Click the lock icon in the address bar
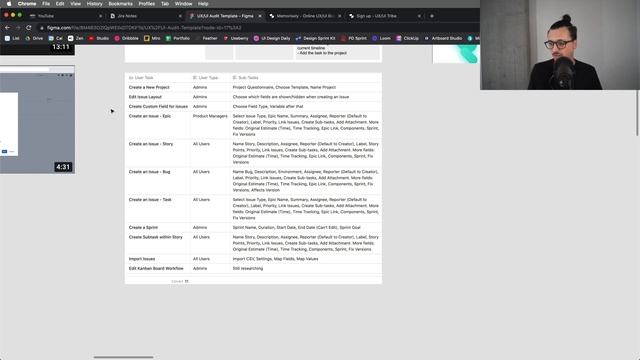 [x=42, y=28]
